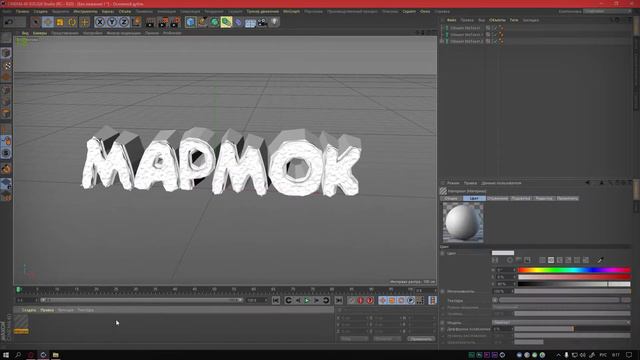This screenshot has height=360, width=640.
Task: Toggle the Z axis lock
Action: (x=124, y=22)
